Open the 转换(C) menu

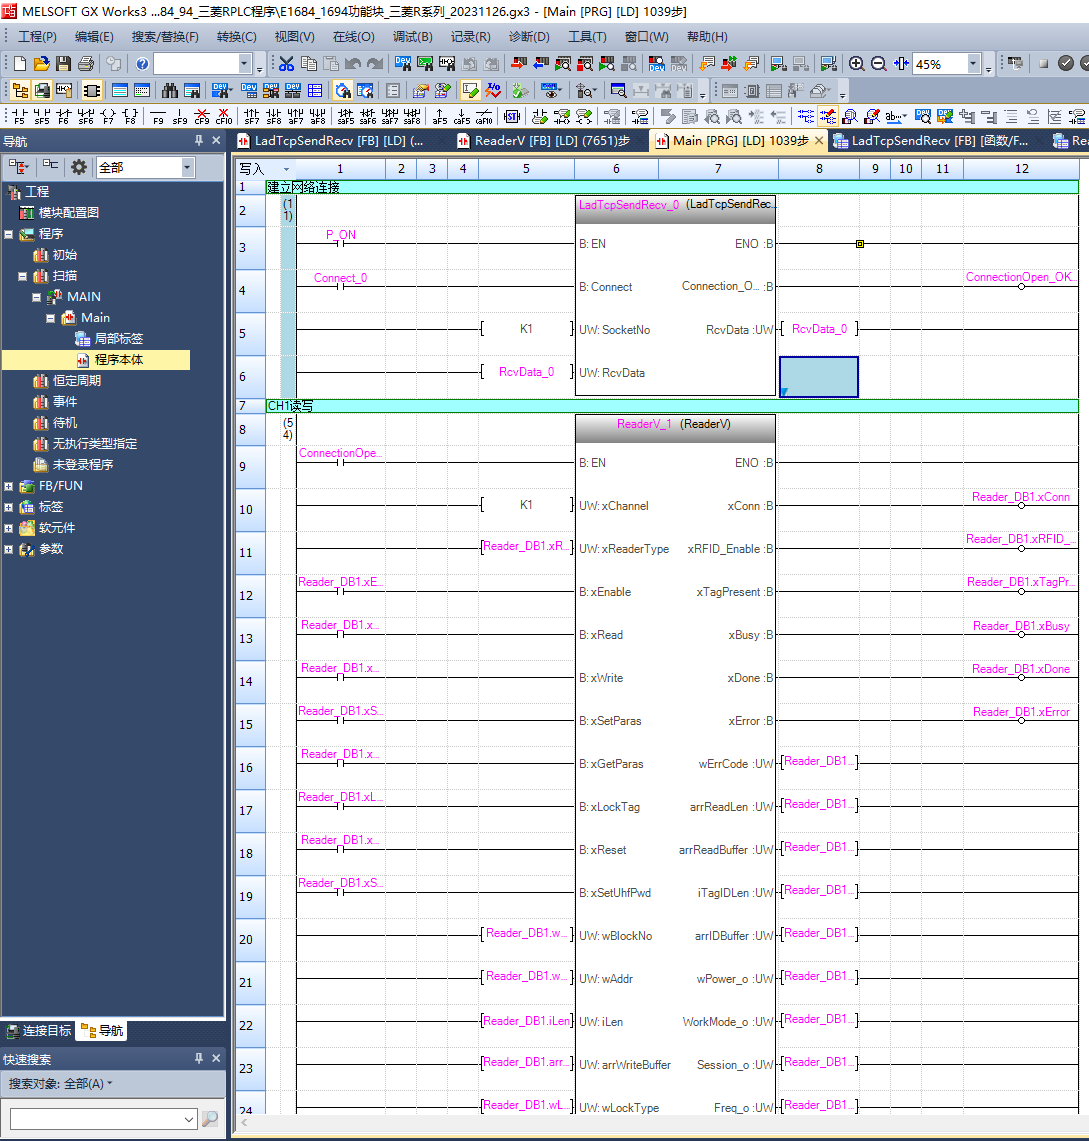click(236, 37)
